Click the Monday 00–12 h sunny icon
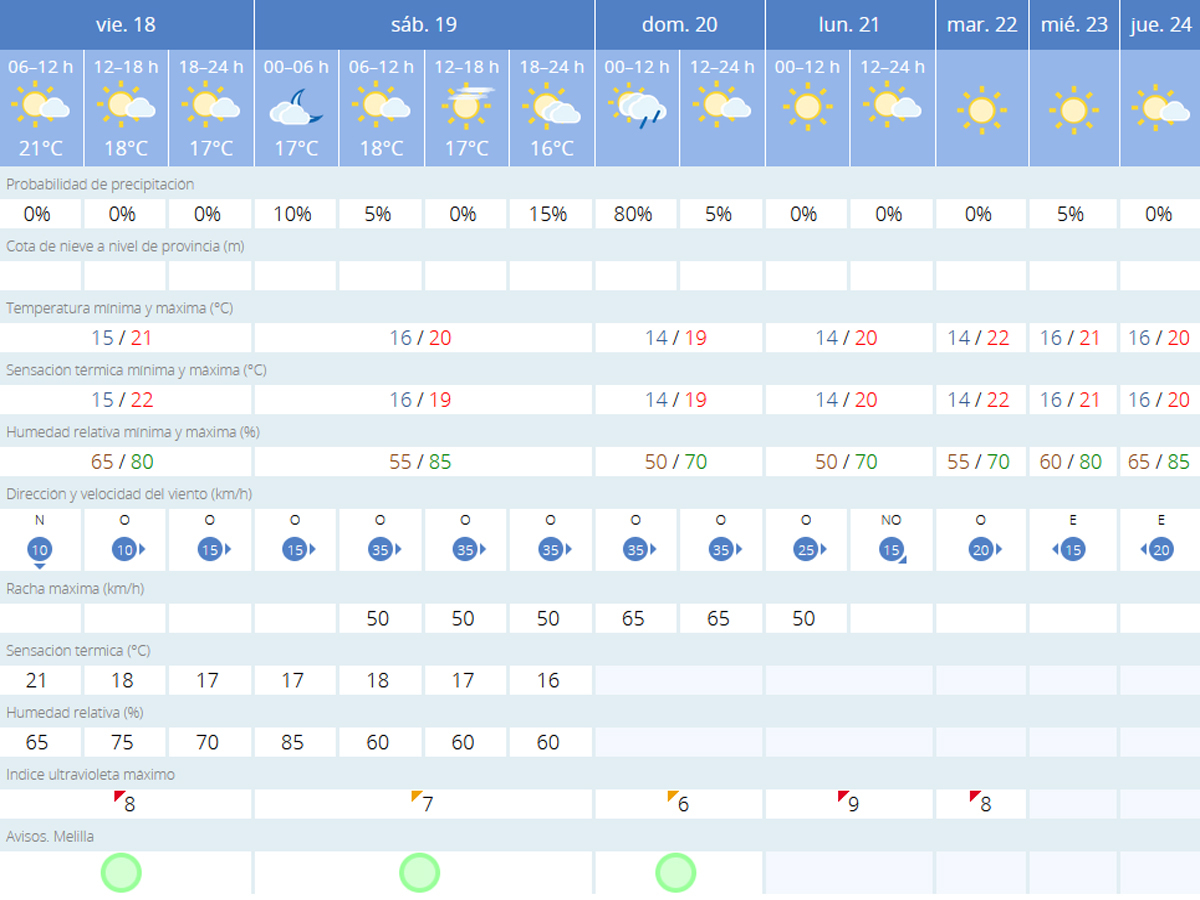1200x900 pixels. pyautogui.click(x=807, y=106)
